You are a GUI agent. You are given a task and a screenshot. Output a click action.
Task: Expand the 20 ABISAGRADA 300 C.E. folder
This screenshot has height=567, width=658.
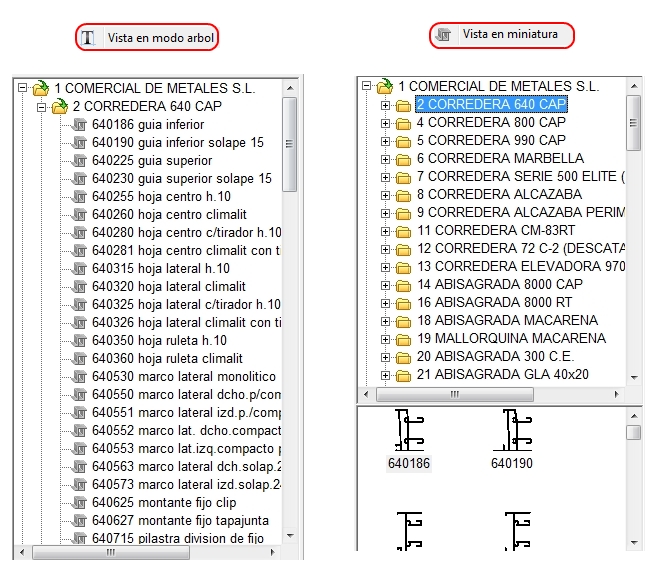point(385,357)
